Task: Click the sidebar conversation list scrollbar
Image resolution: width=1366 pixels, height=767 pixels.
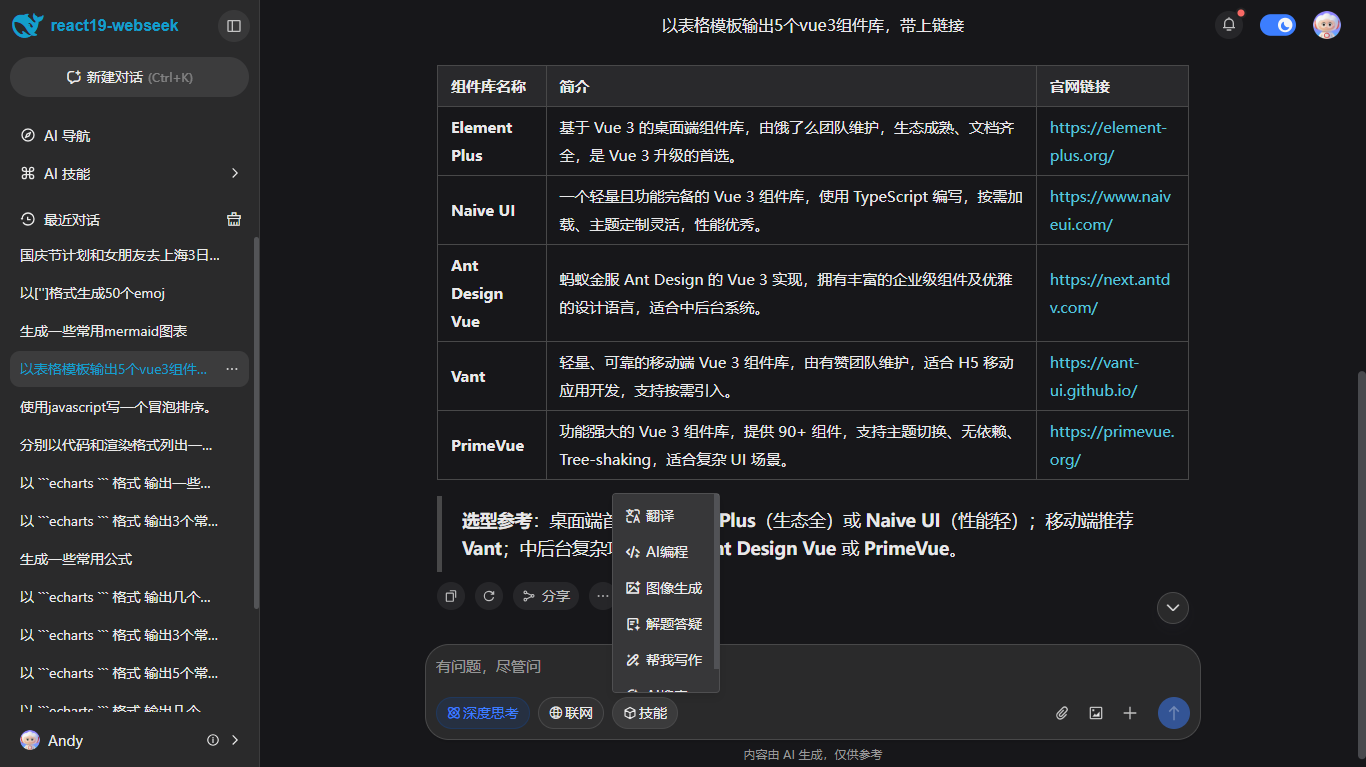Action: [256, 422]
